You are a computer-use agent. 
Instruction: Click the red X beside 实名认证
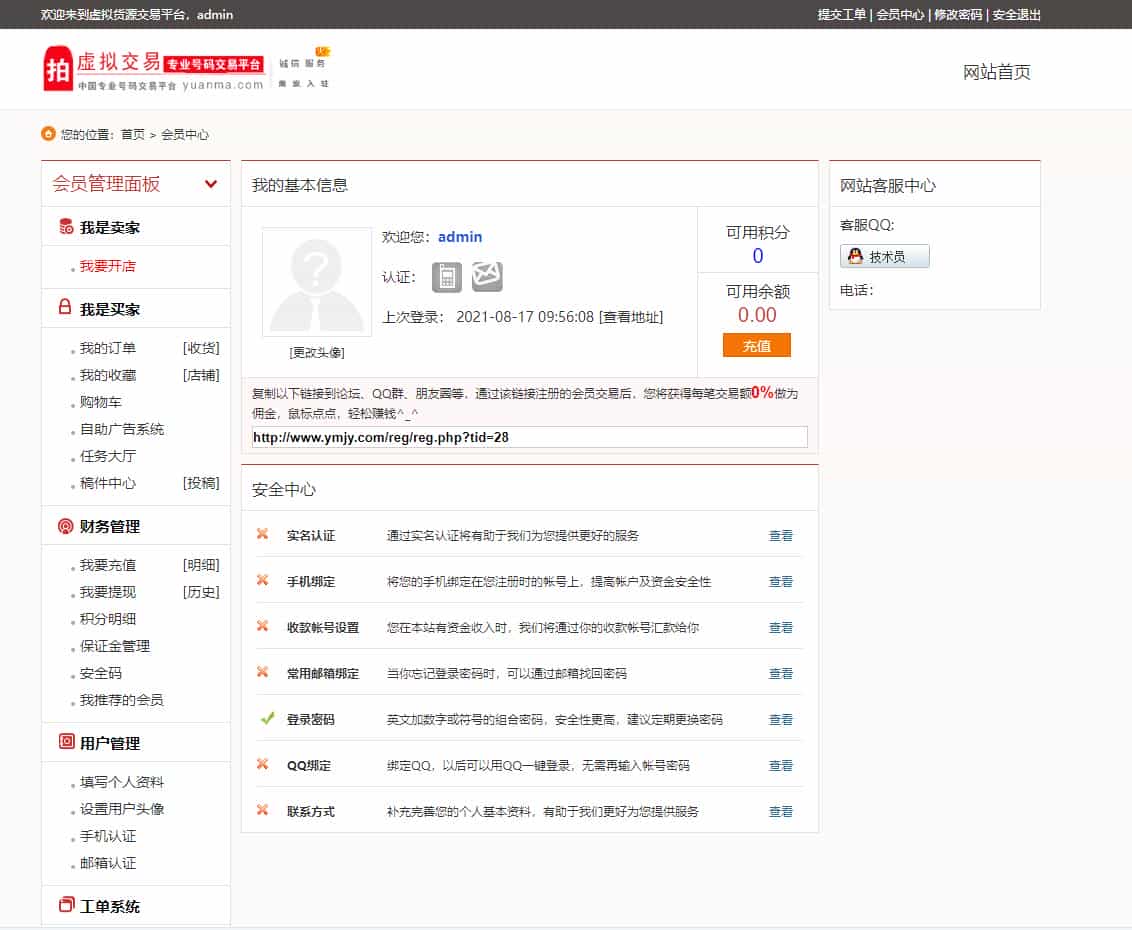coord(263,534)
